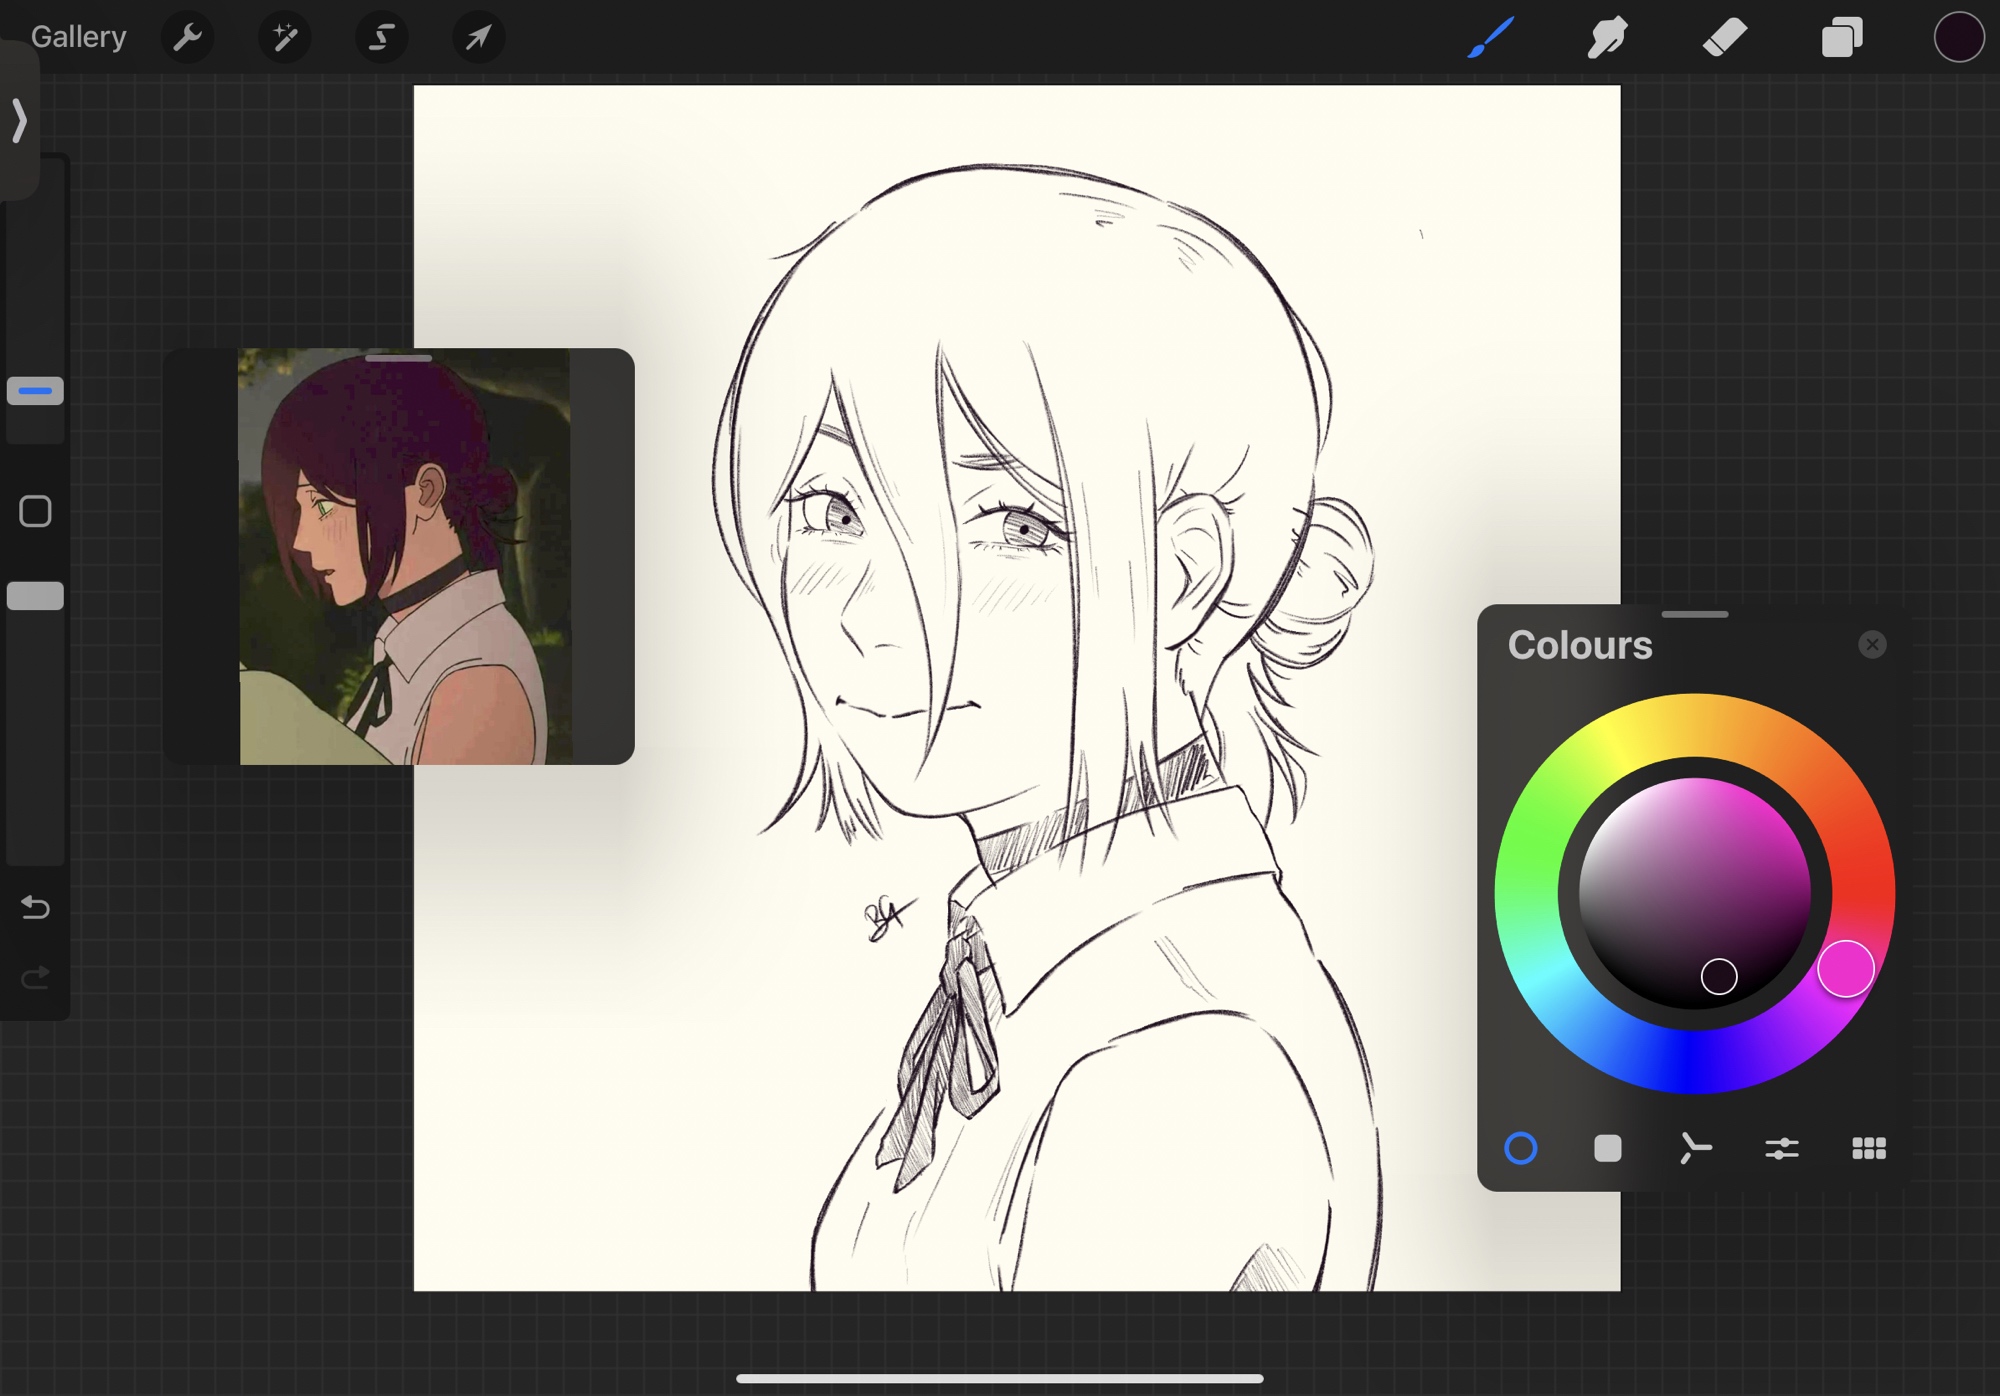The height and width of the screenshot is (1396, 2000).
Task: Select the Smudge tool
Action: [x=1607, y=38]
